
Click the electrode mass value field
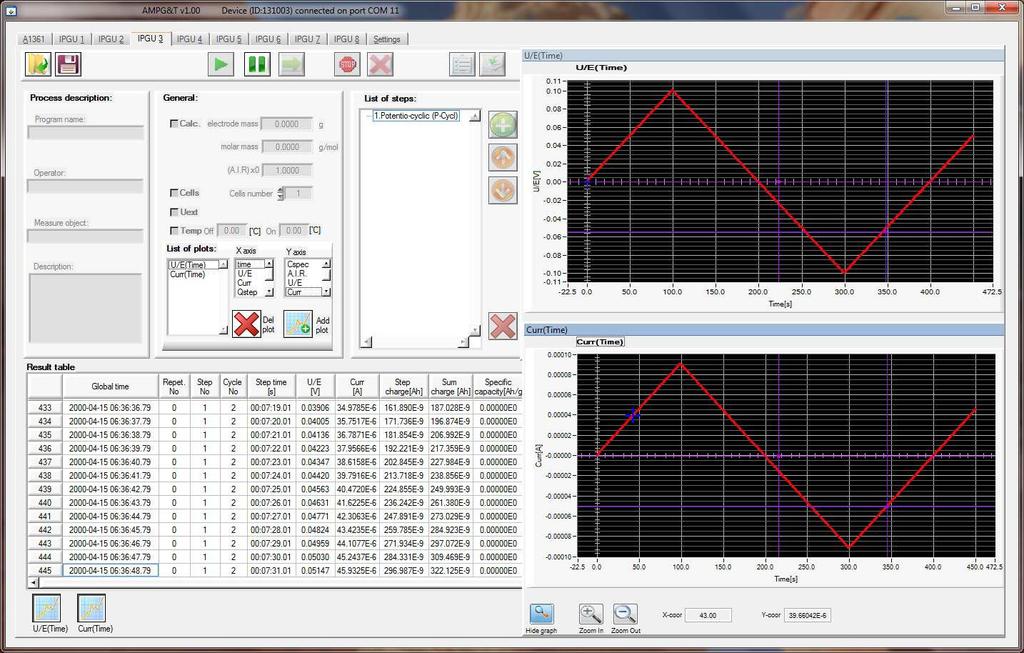tap(287, 124)
